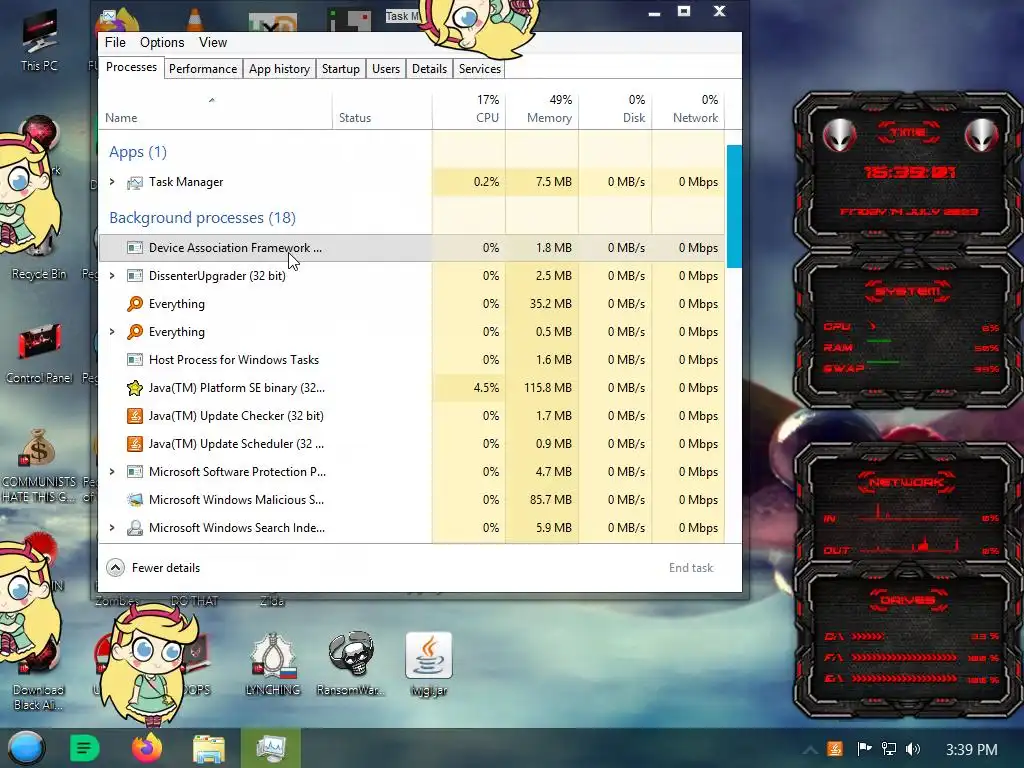
Task: Open the View menu
Action: (x=213, y=42)
